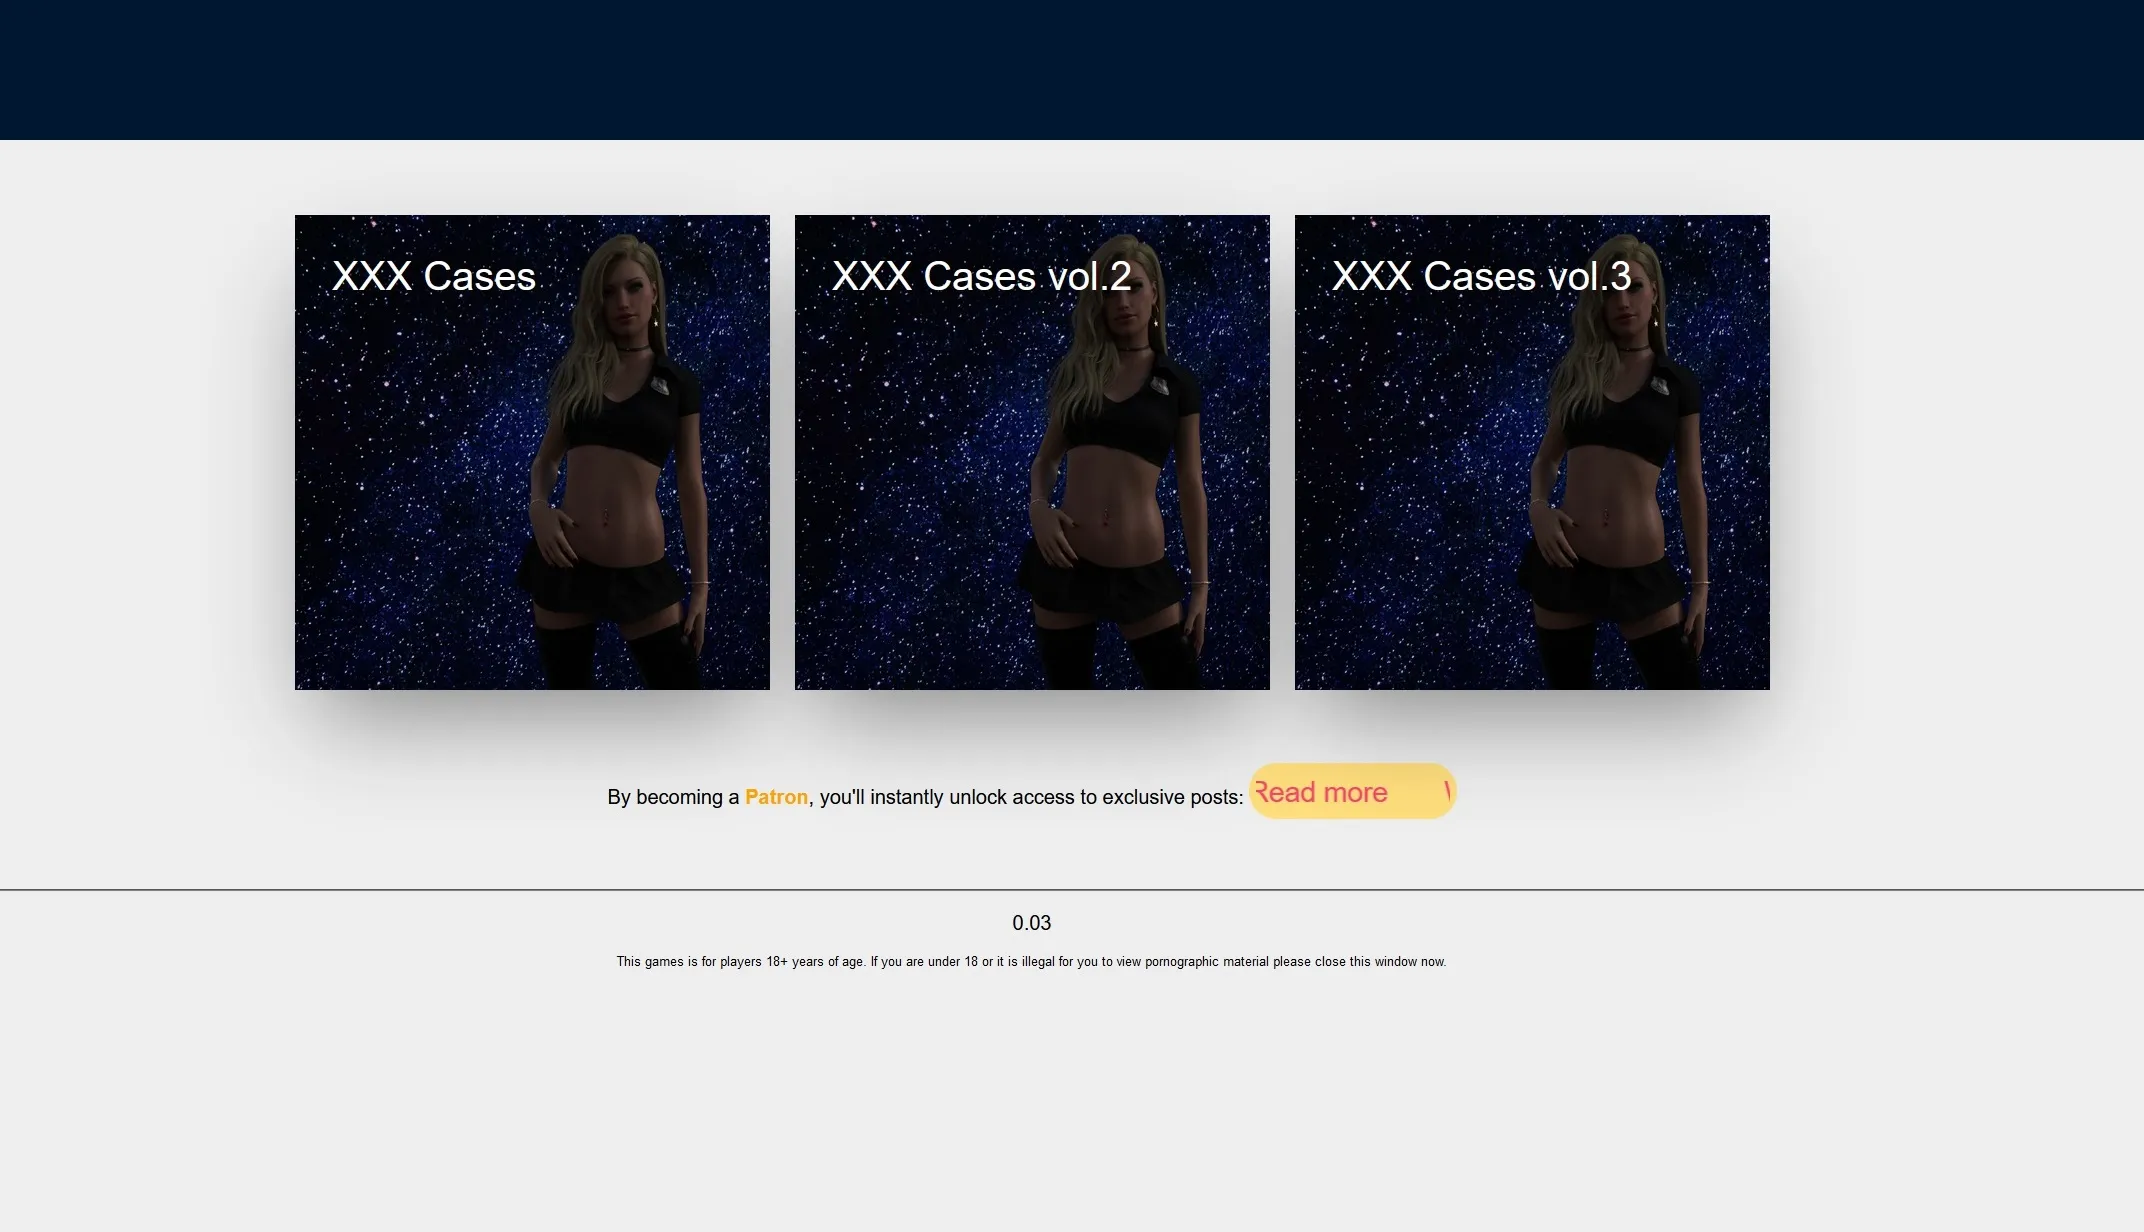Click the 'XXX Cases vol.2' title text
Viewport: 2144px width, 1232px height.
982,276
